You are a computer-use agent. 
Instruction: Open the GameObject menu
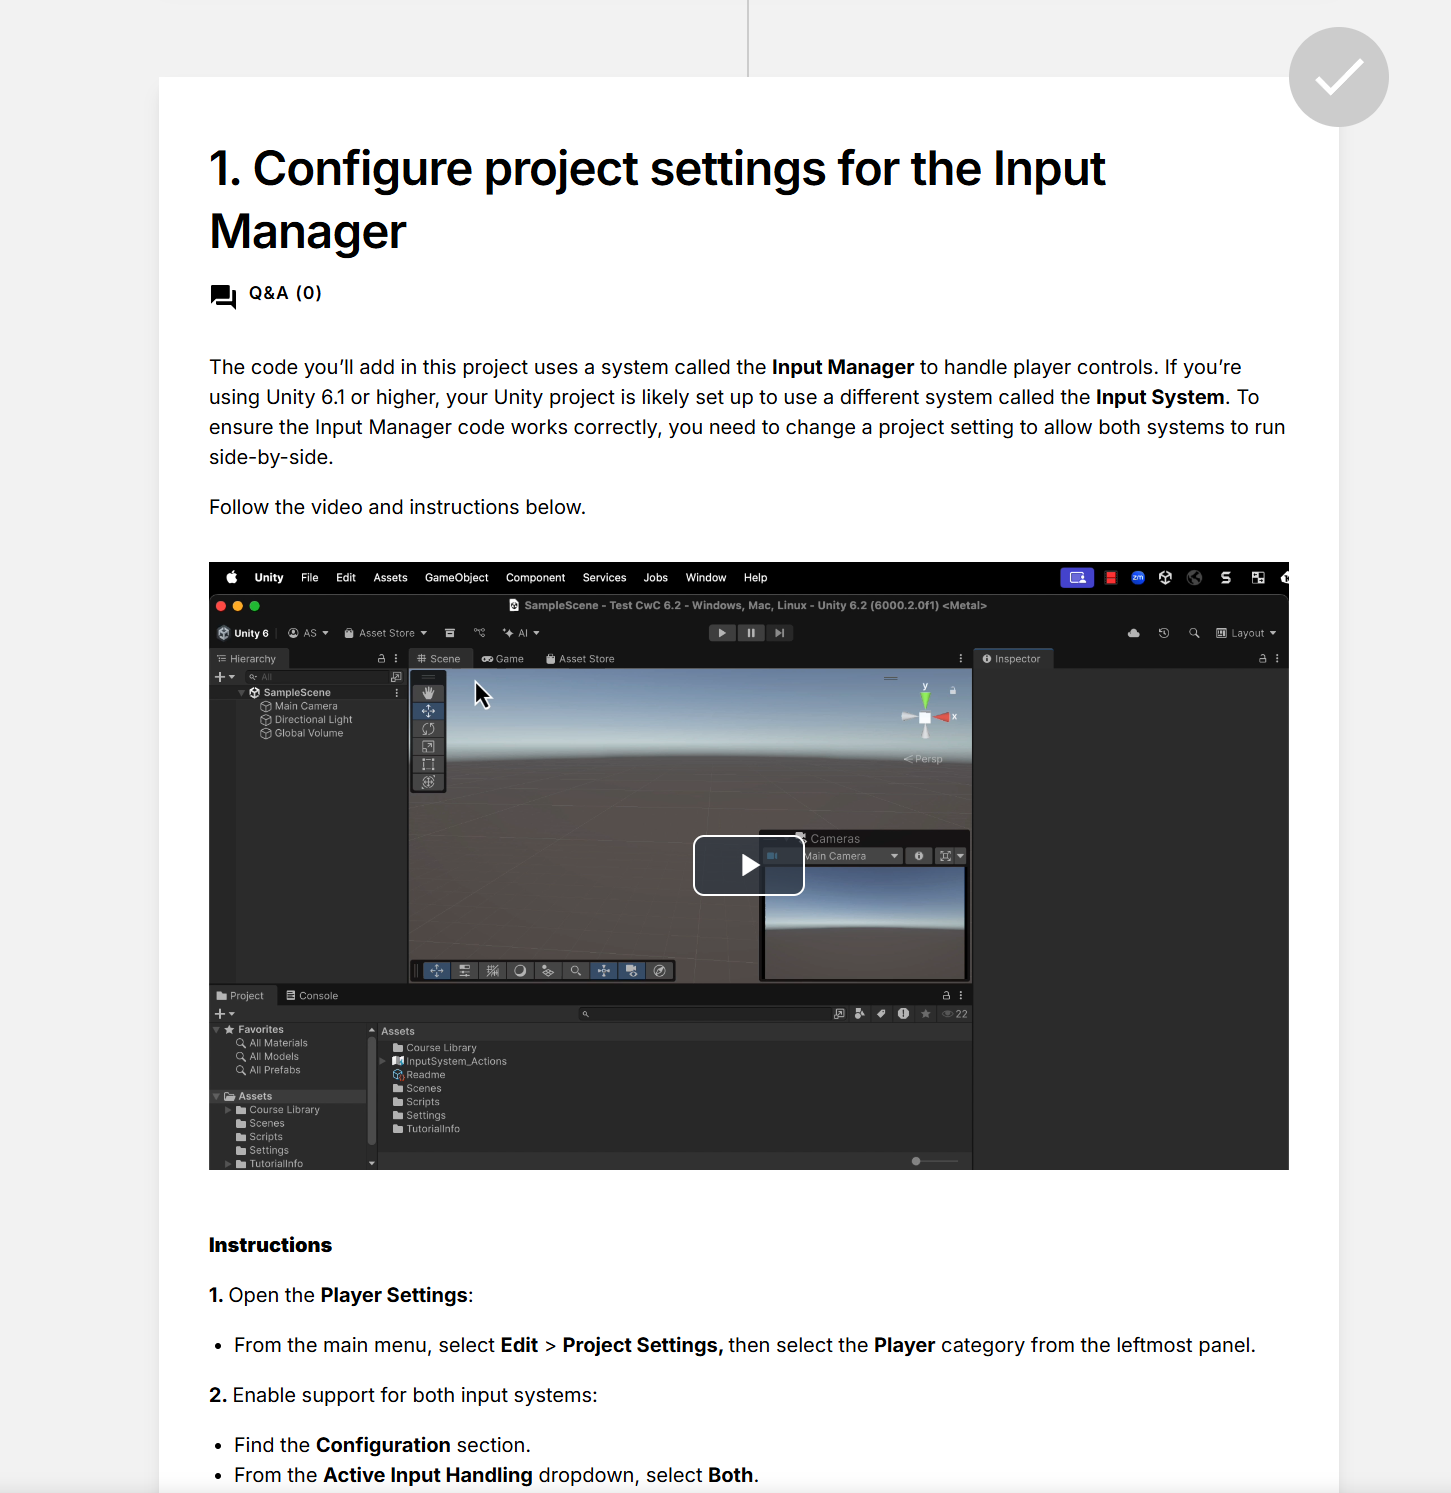pos(457,577)
